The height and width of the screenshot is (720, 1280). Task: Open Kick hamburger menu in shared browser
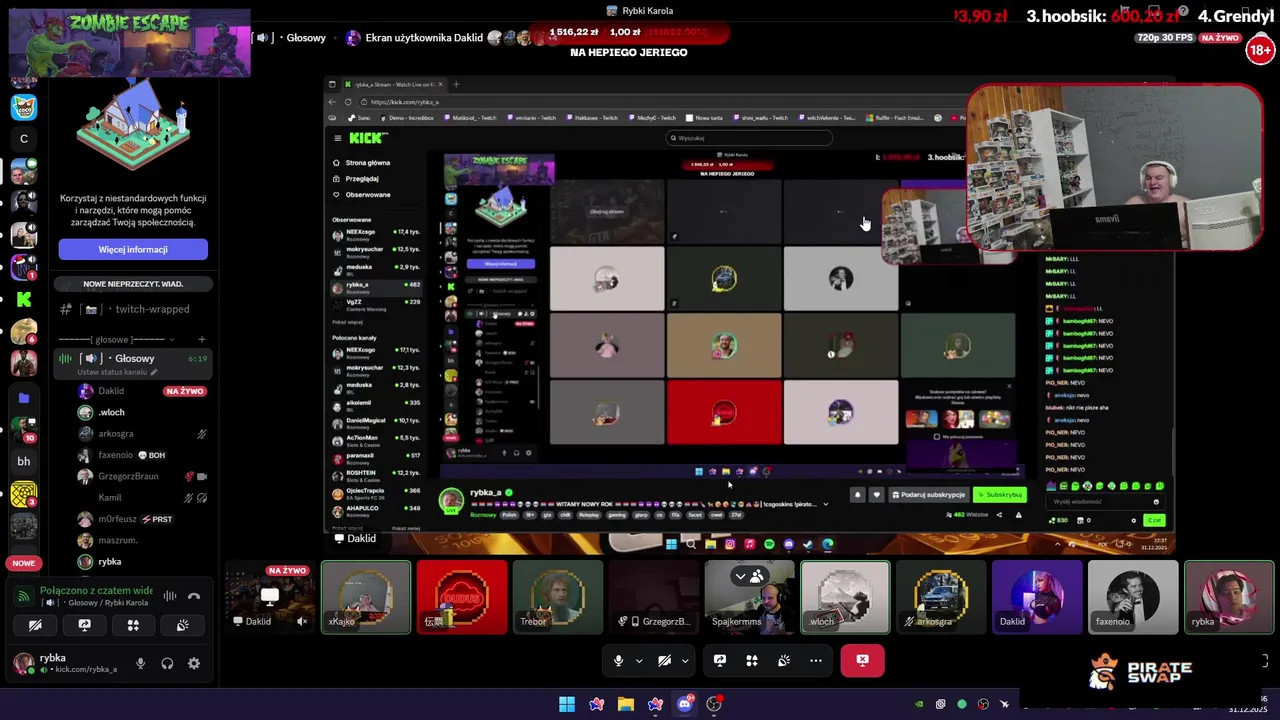(x=338, y=138)
